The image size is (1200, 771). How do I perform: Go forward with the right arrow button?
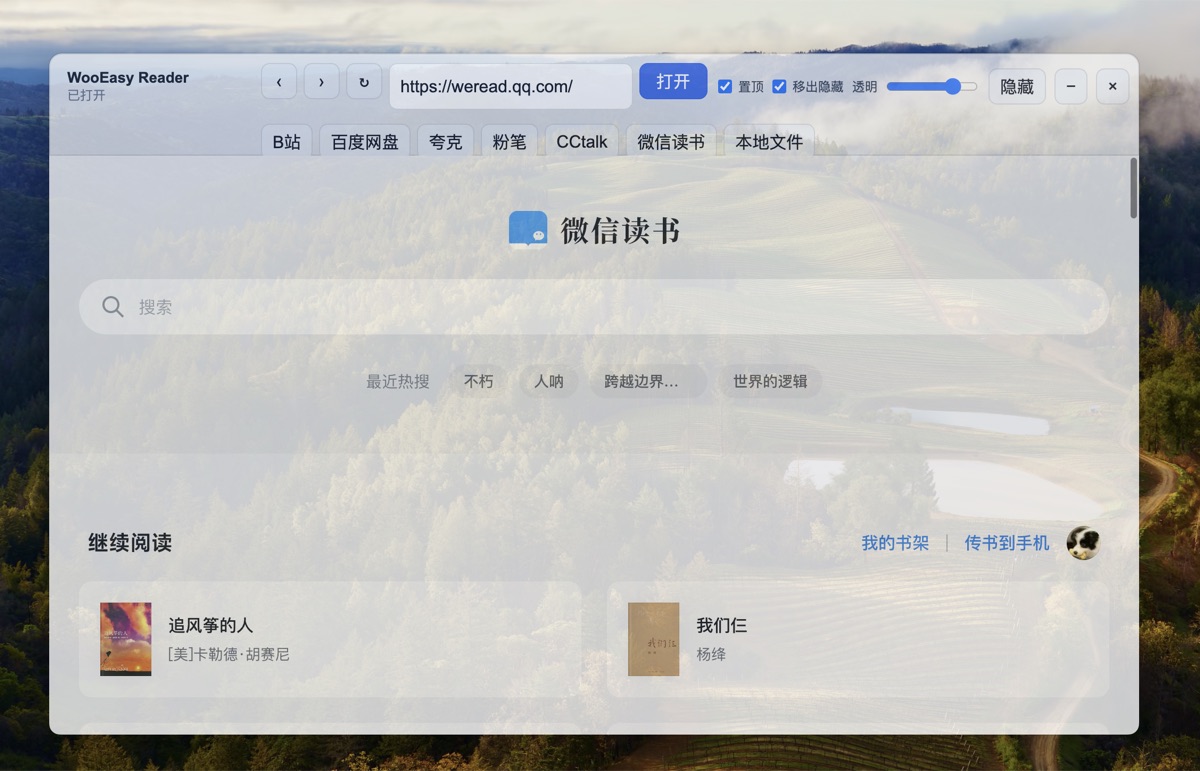(321, 82)
